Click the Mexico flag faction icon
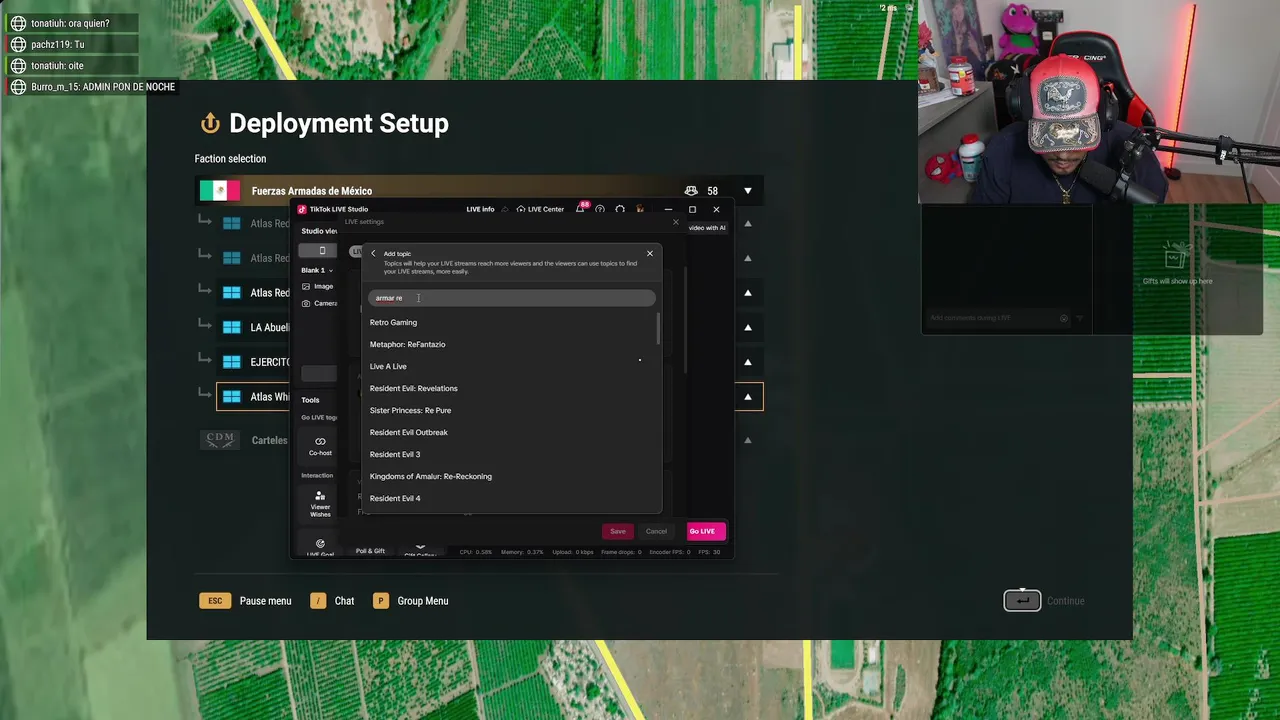This screenshot has width=1280, height=720. pyautogui.click(x=219, y=190)
